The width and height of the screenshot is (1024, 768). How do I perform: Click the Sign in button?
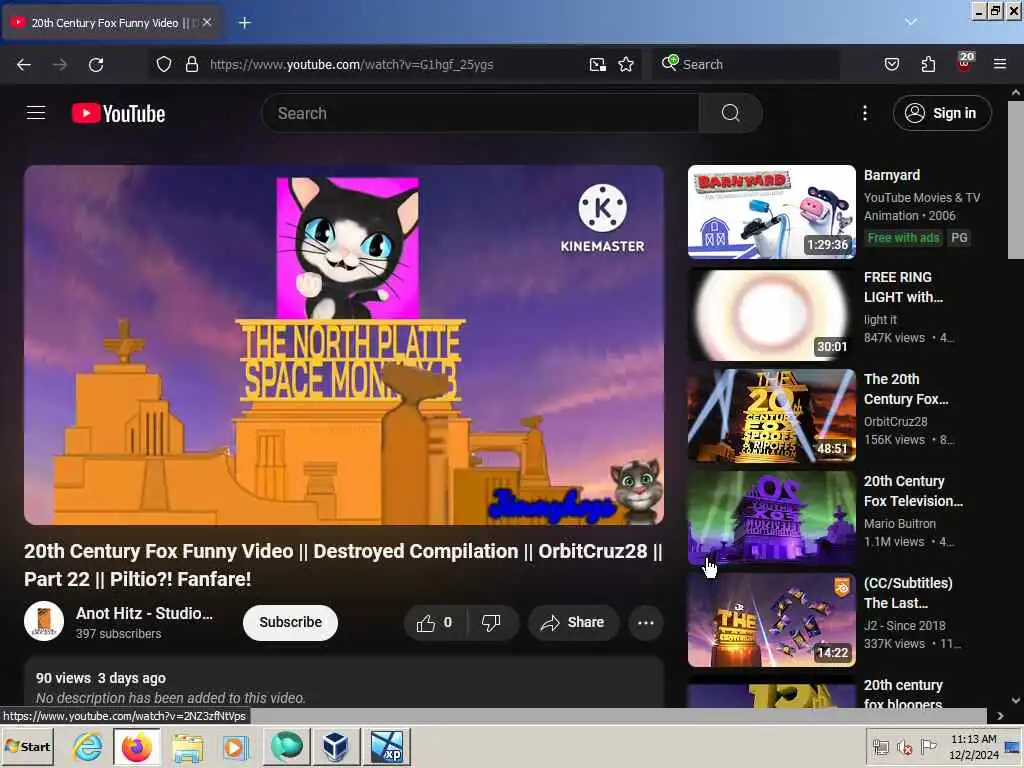tap(942, 113)
